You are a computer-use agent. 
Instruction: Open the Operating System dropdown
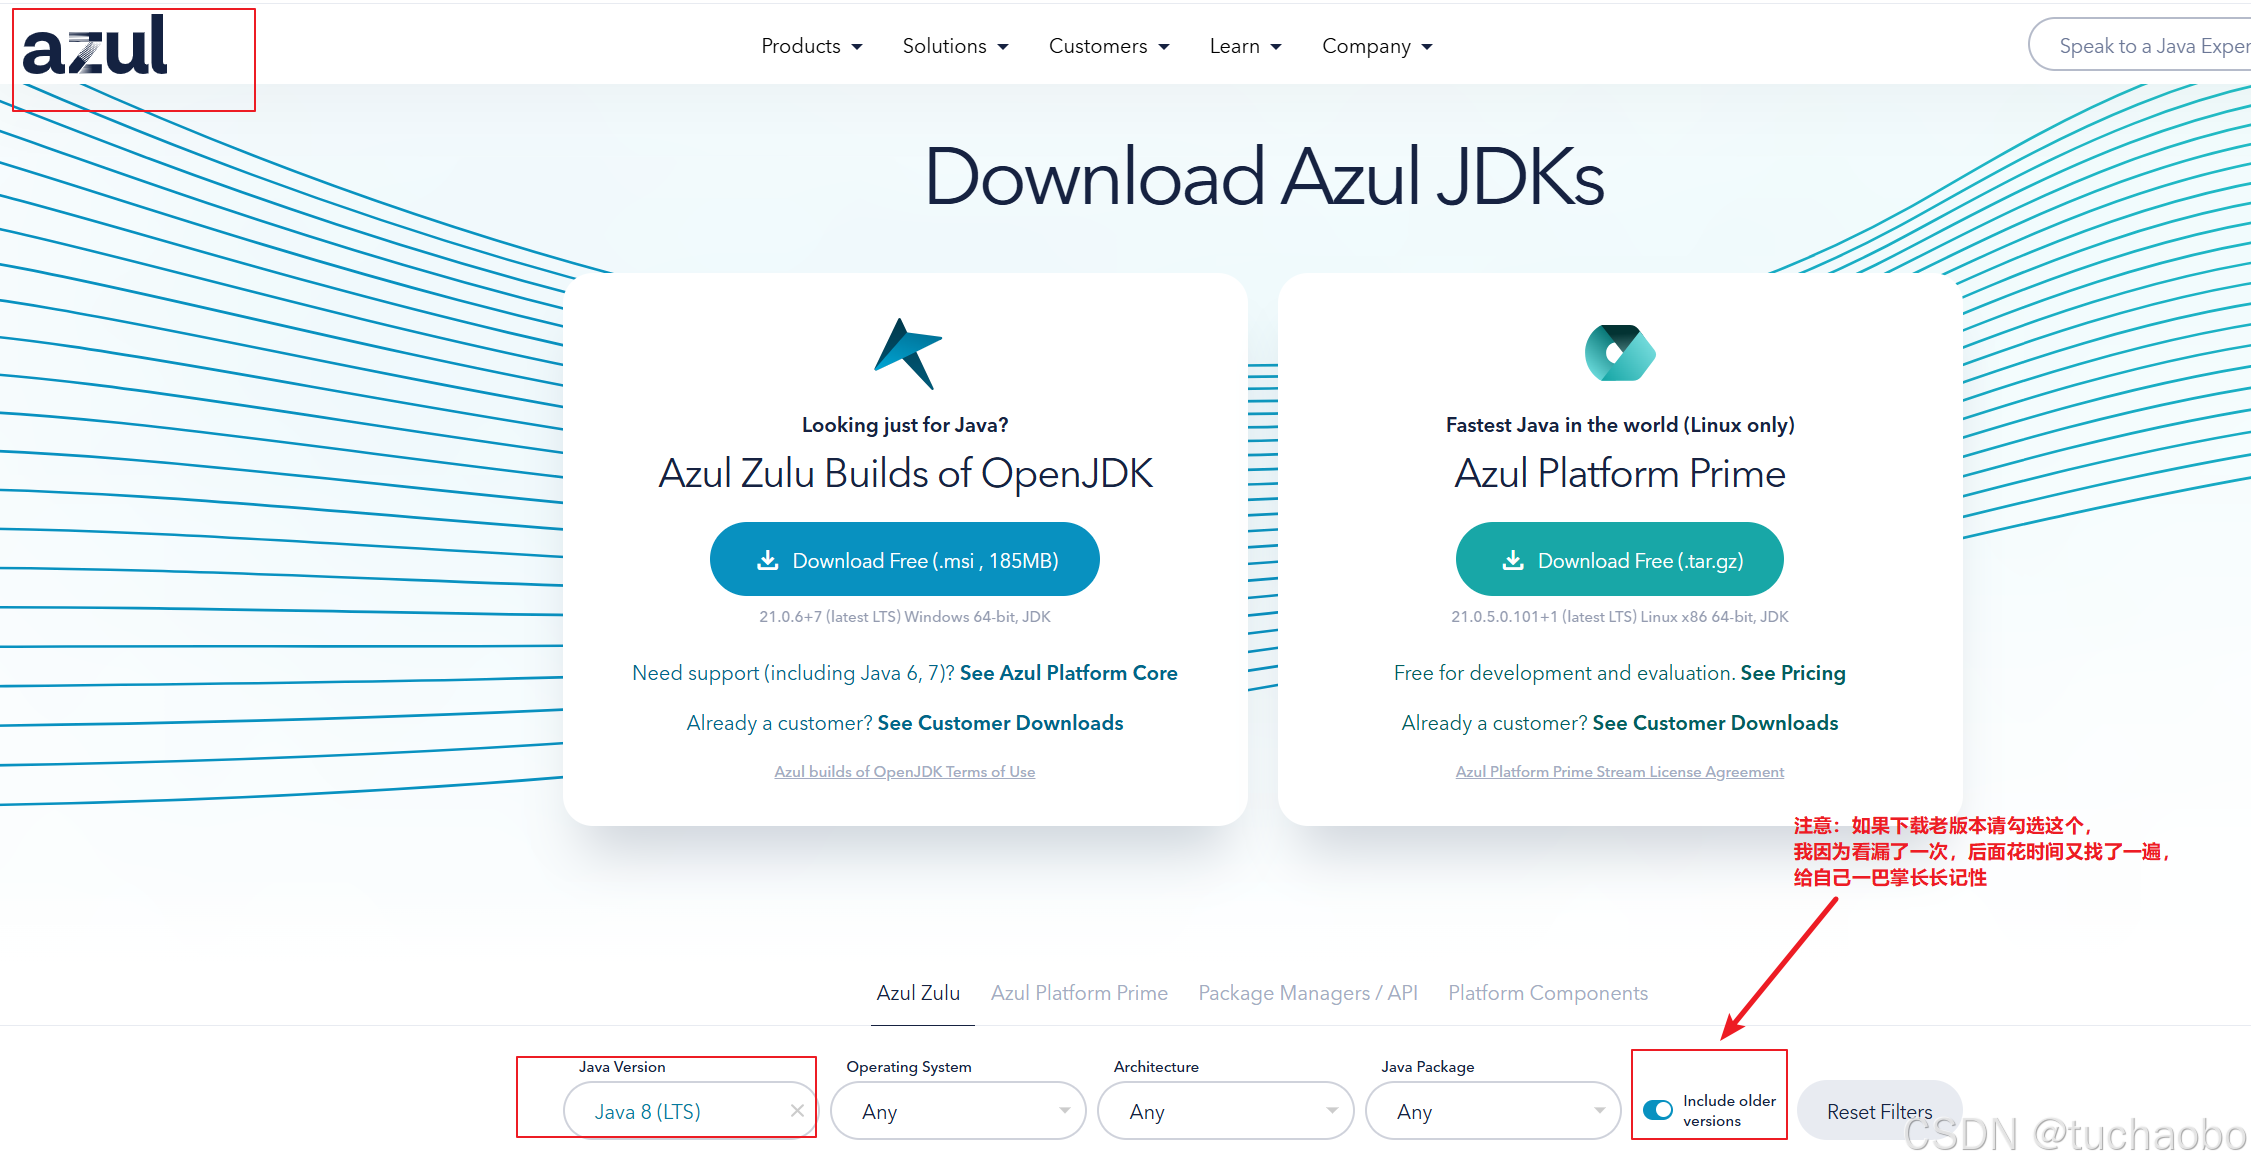click(957, 1110)
